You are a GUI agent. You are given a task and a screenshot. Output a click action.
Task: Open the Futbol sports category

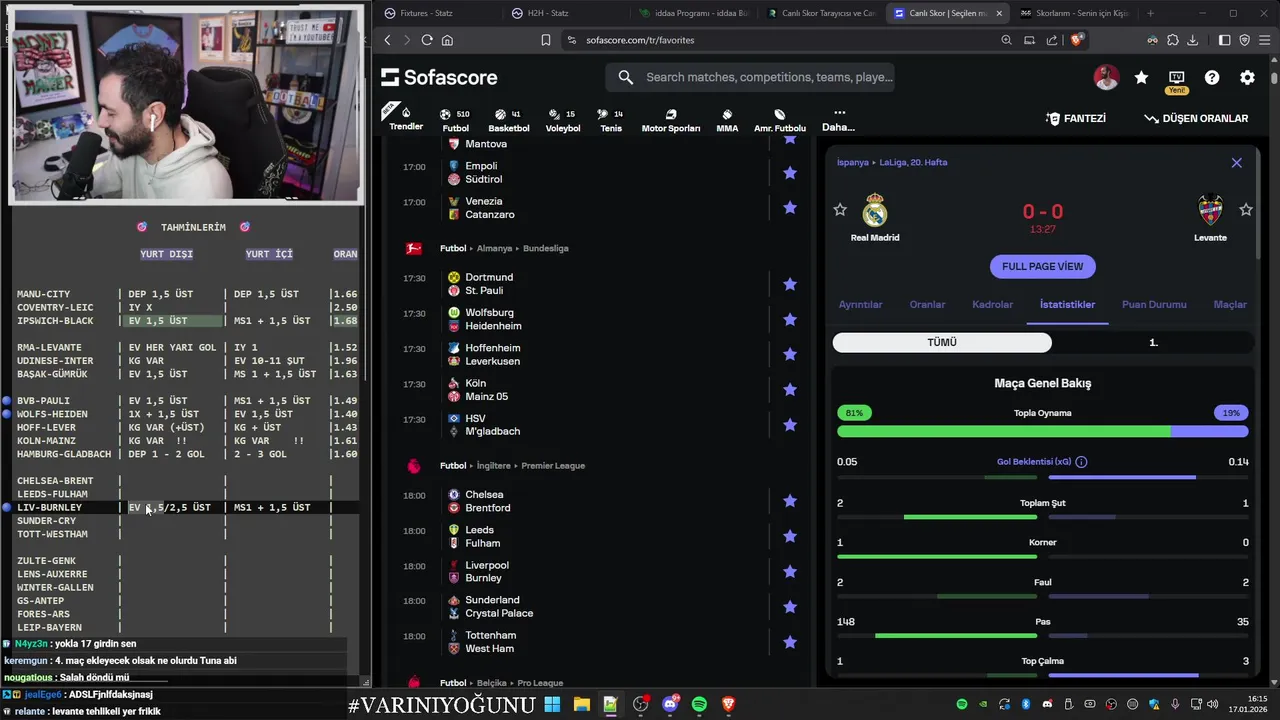(455, 120)
